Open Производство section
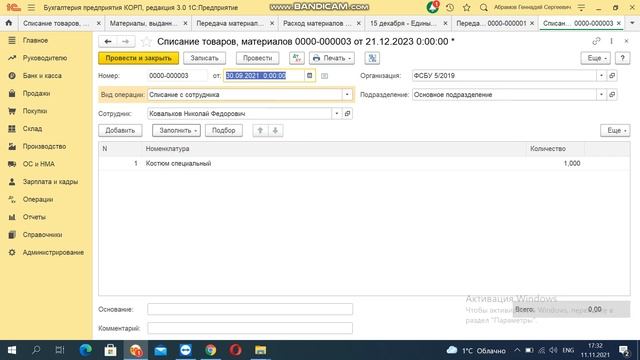This screenshot has height=360, width=640. (x=44, y=146)
